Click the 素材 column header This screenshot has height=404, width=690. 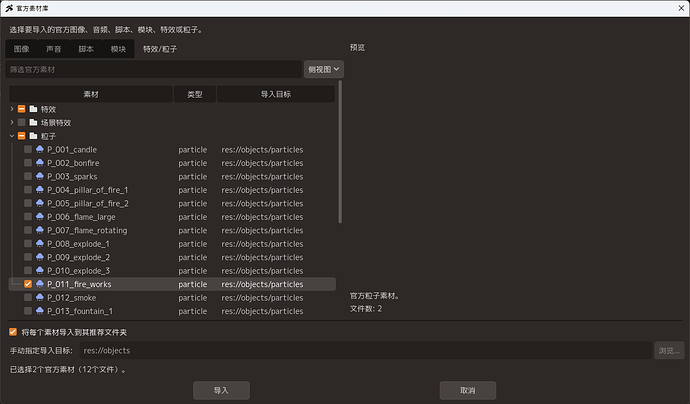coord(91,94)
